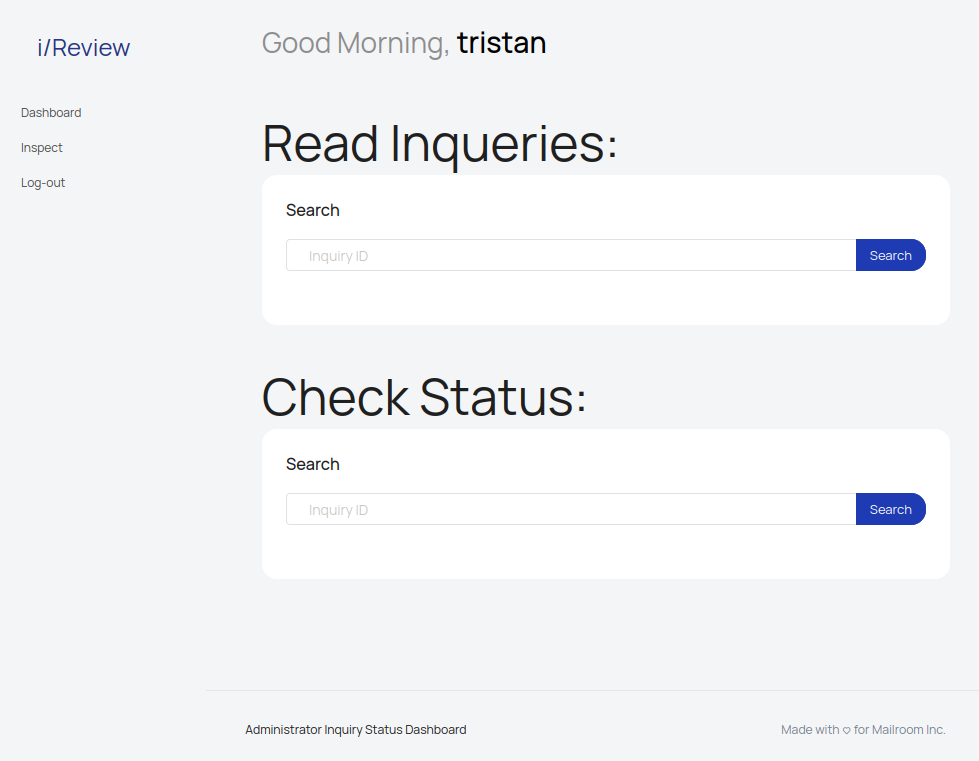979x761 pixels.
Task: Click the Mailroom Inc. text in footer
Action: point(908,730)
